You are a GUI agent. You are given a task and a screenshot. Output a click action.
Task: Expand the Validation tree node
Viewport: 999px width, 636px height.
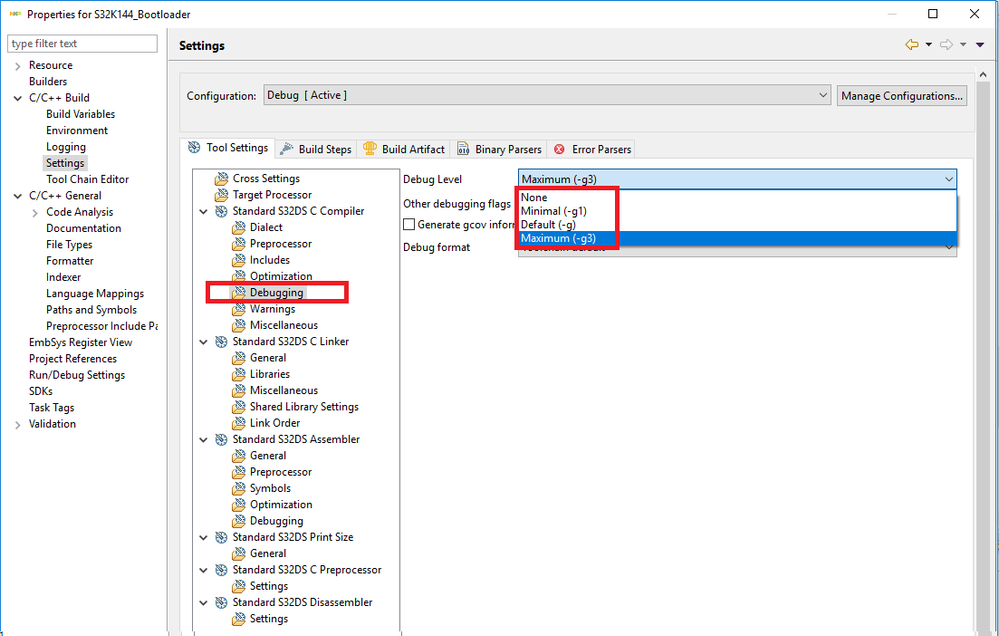pos(17,424)
